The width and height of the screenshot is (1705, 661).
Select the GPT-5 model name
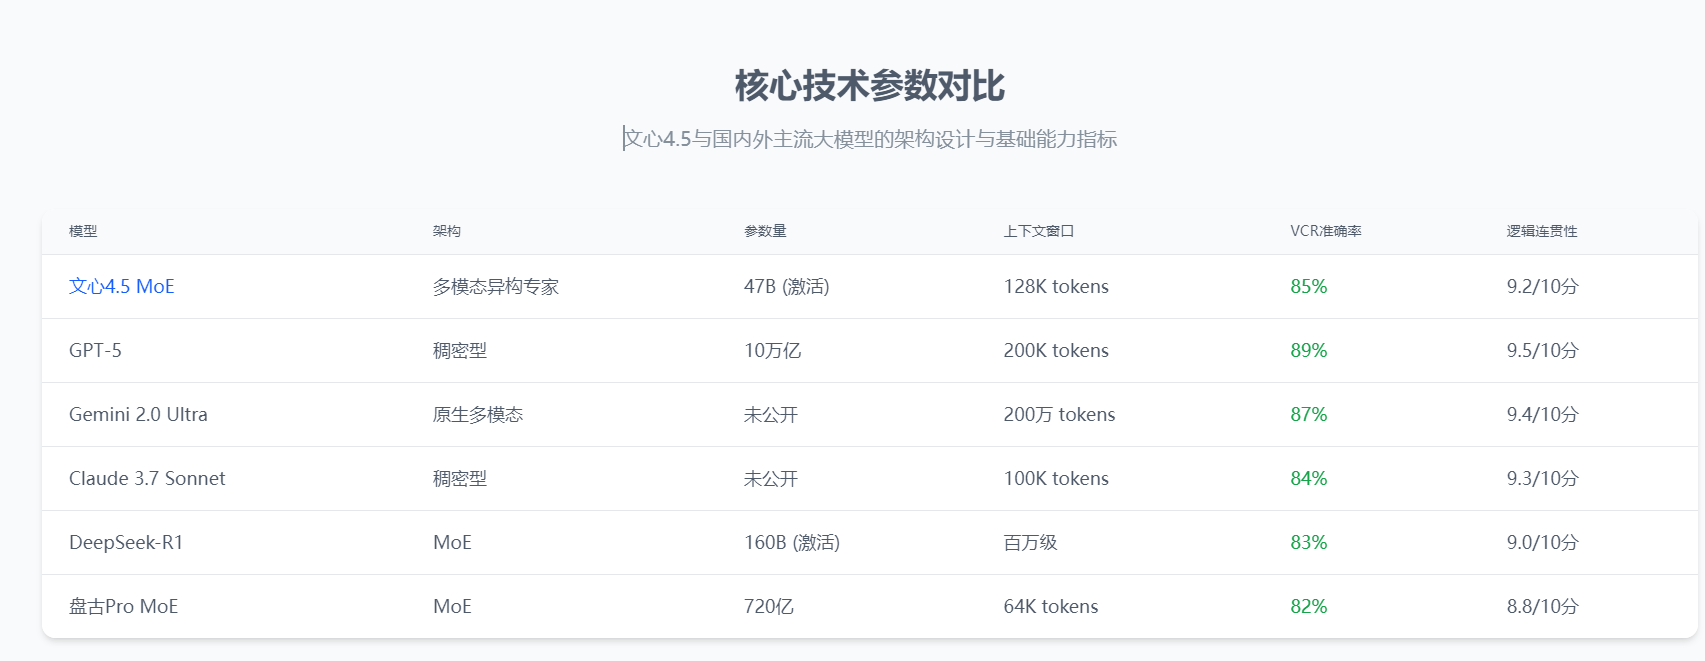pyautogui.click(x=95, y=350)
